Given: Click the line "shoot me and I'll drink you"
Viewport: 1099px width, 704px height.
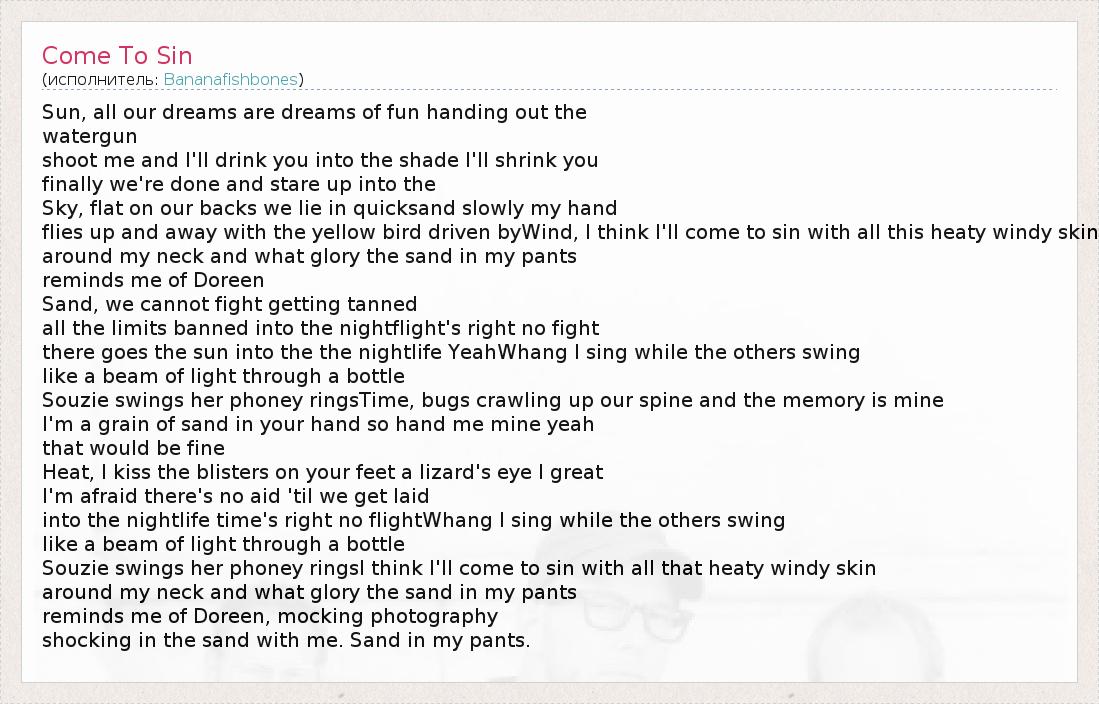Looking at the screenshot, I should coord(320,160).
